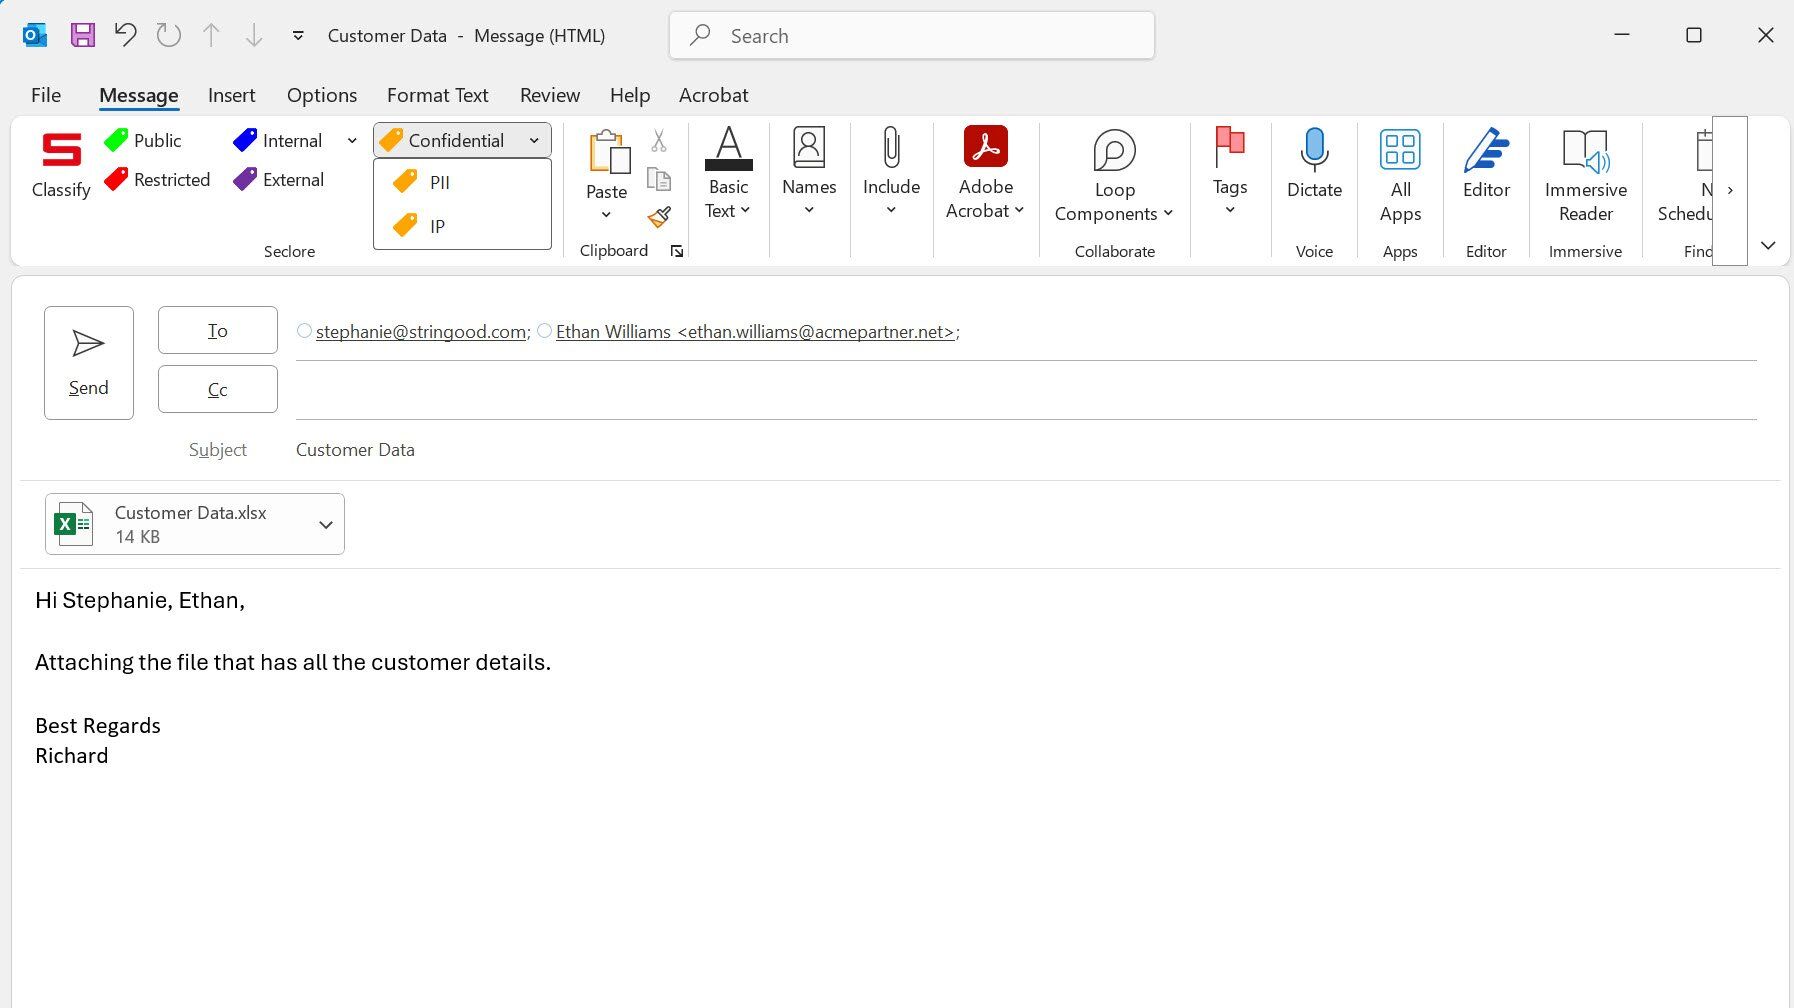Open the Tags flag dropdown

point(1230,171)
